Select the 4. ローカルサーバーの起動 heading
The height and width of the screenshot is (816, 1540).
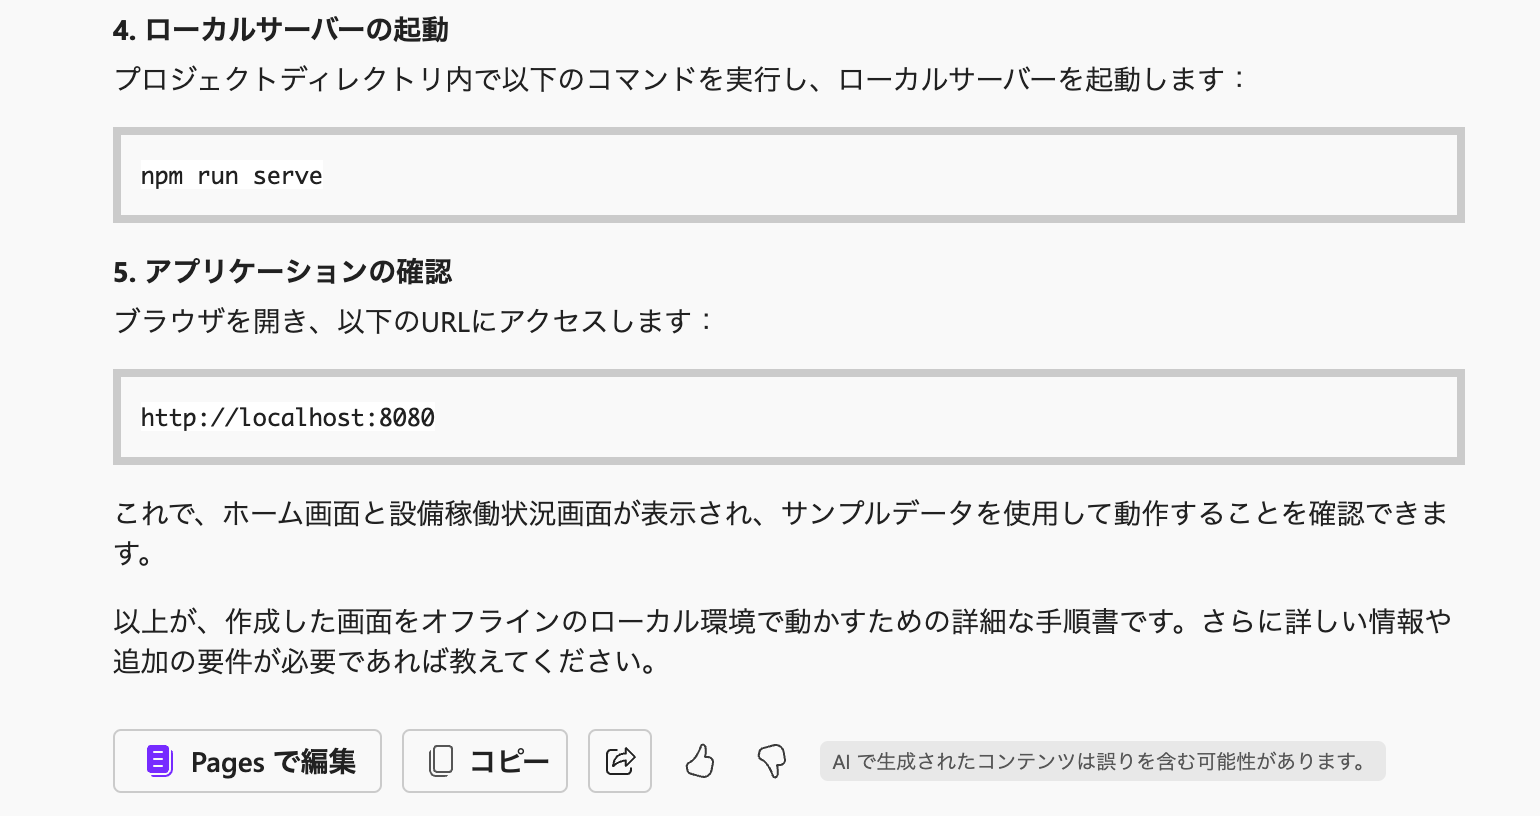280,30
